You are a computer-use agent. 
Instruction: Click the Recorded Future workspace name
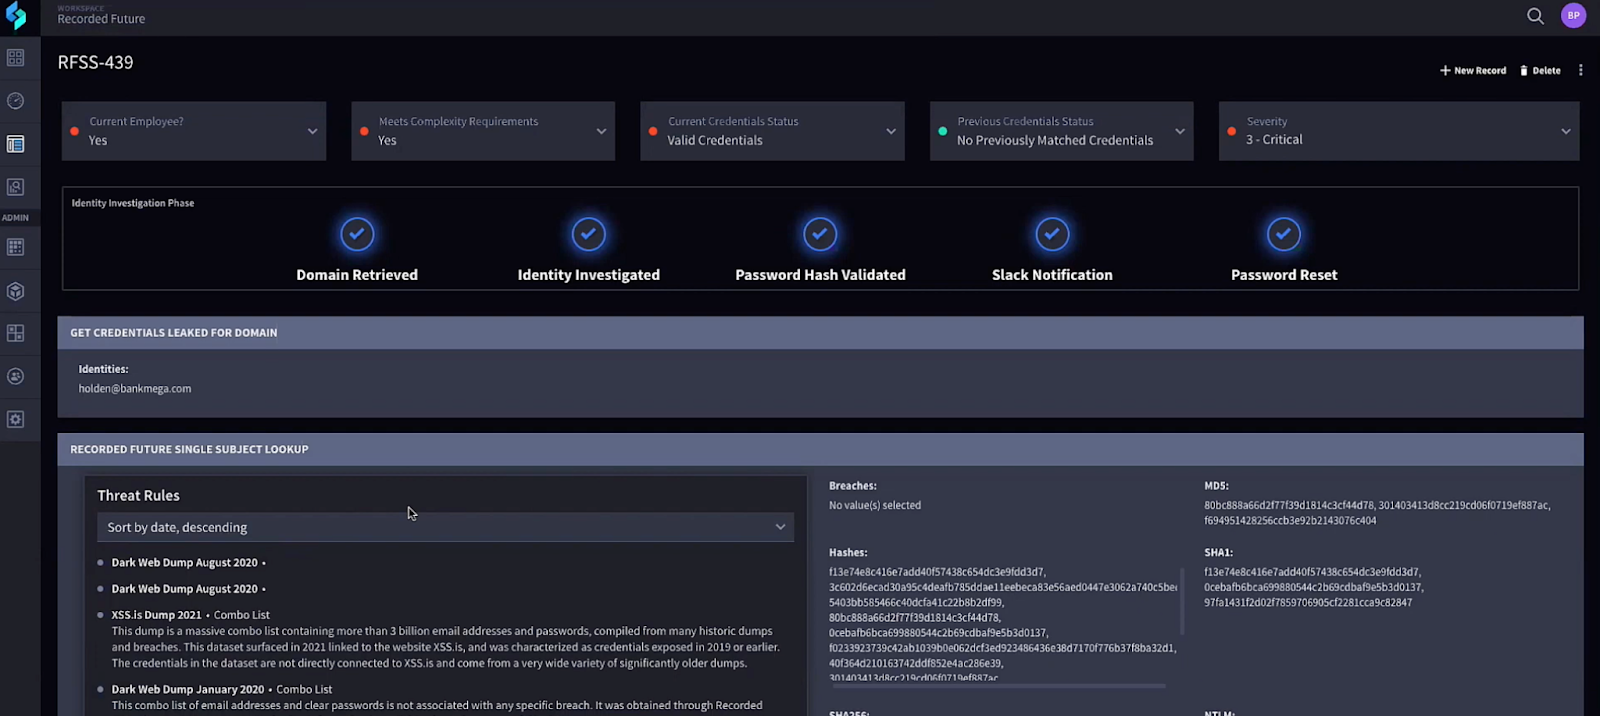(x=101, y=19)
